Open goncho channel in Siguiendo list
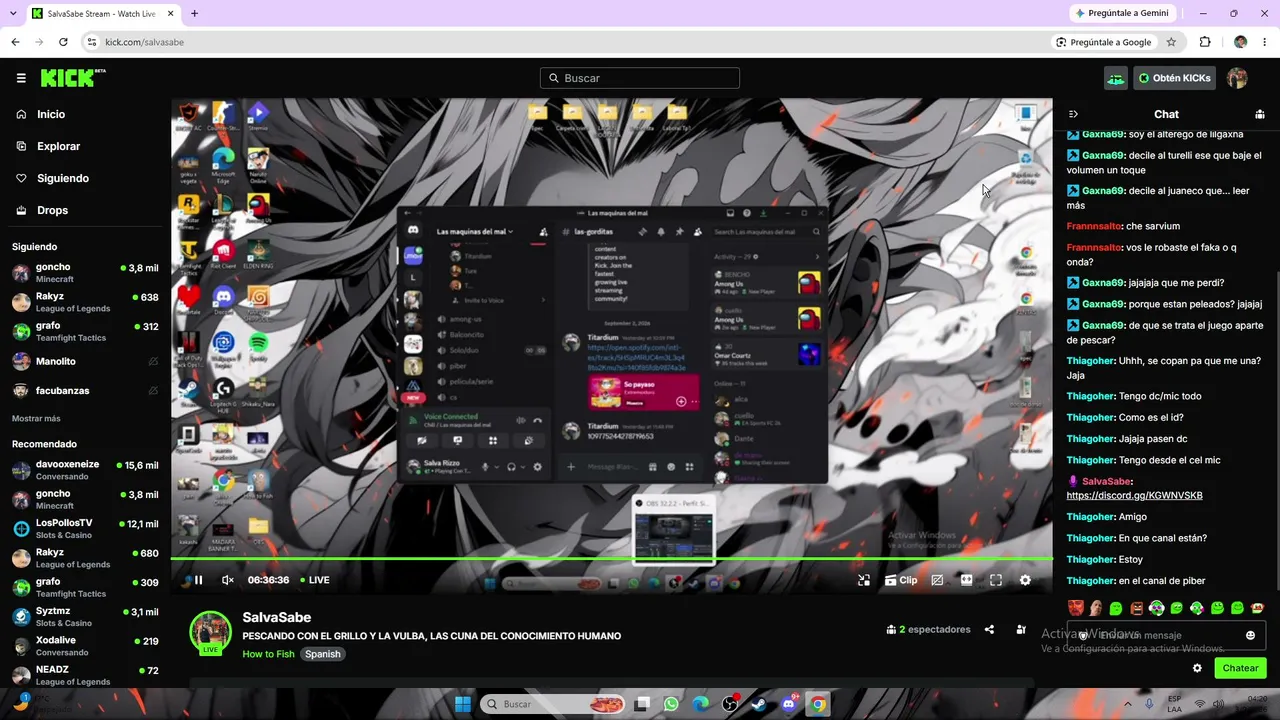 (x=85, y=272)
